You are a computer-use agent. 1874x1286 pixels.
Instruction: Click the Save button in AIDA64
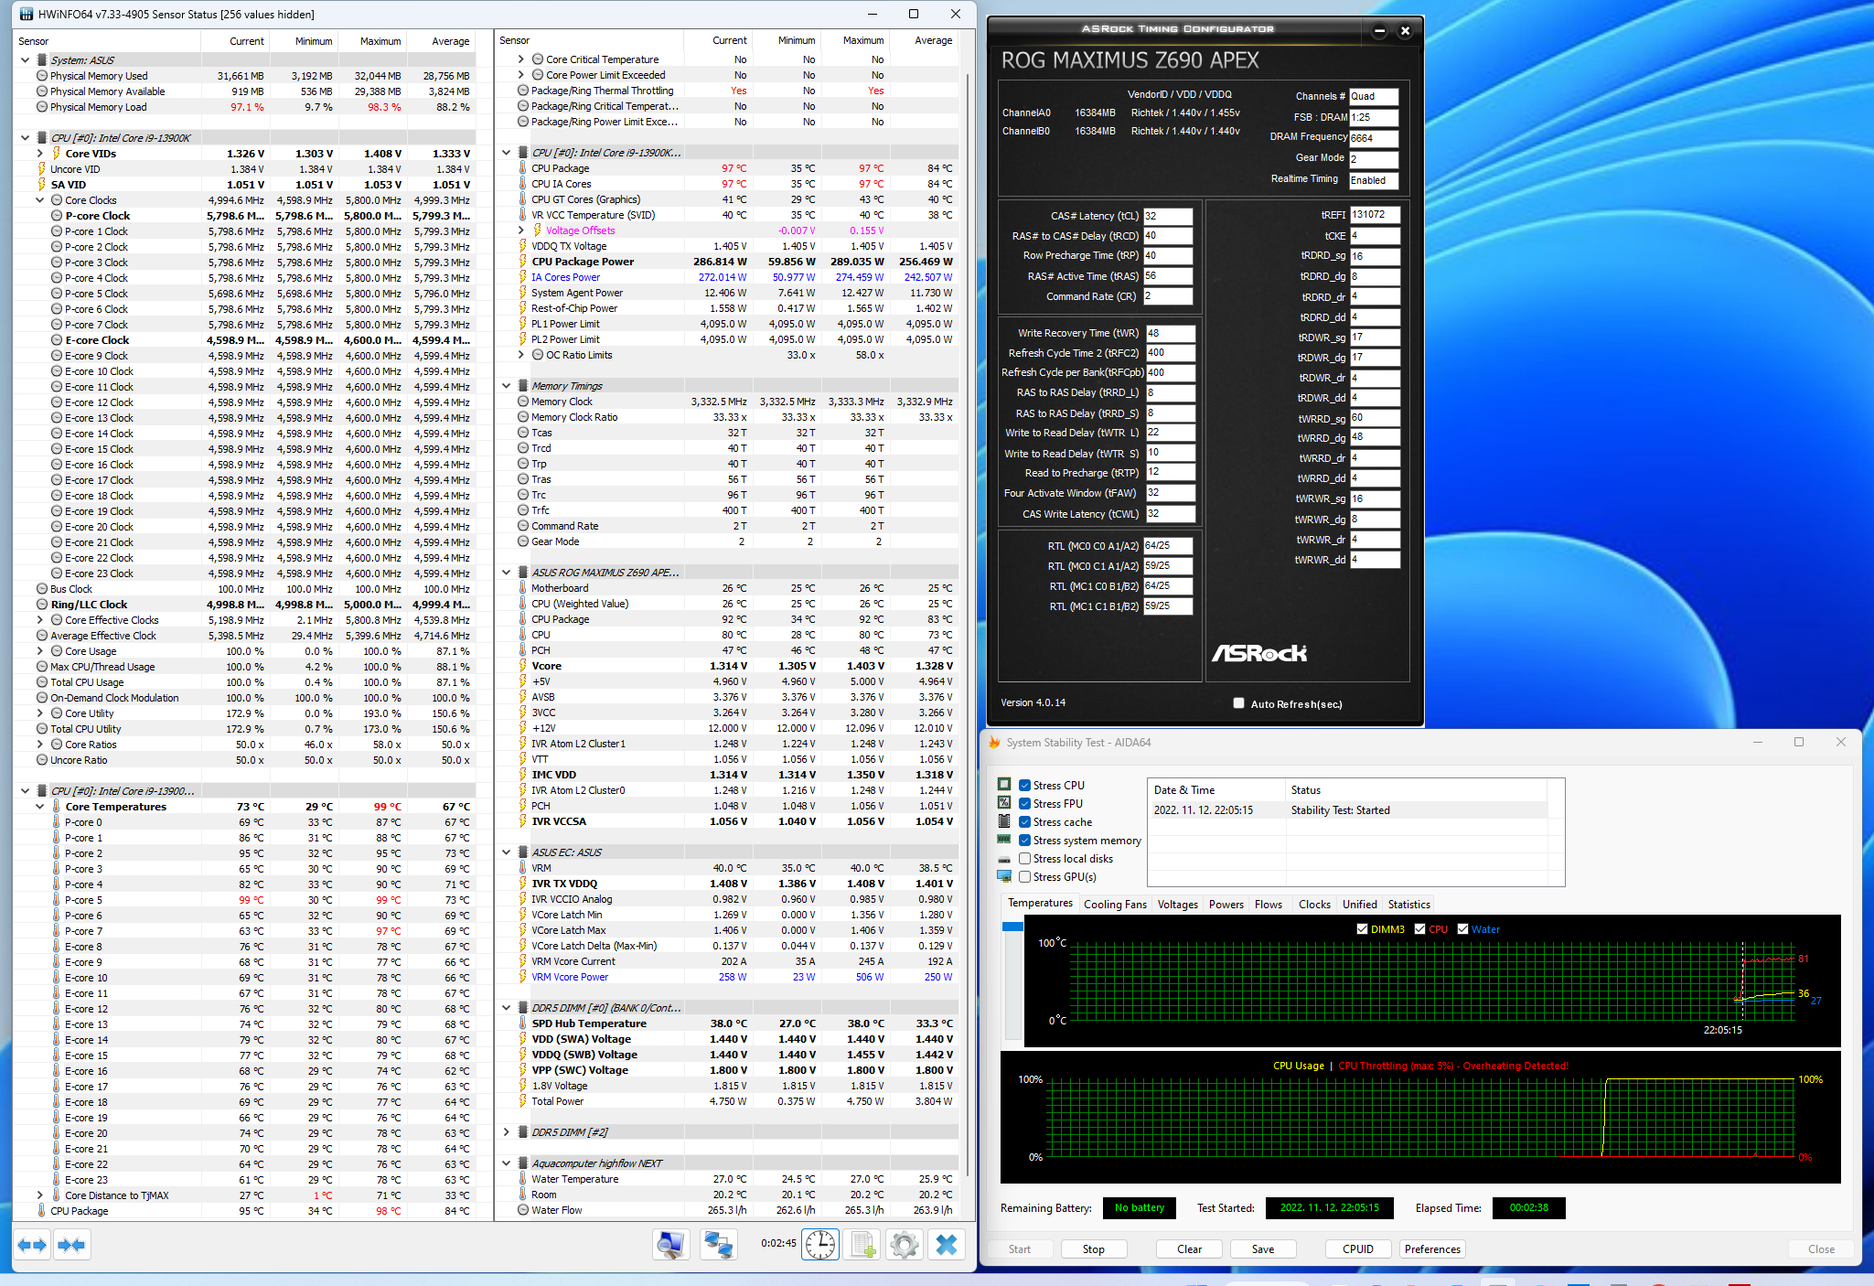[x=1263, y=1249]
